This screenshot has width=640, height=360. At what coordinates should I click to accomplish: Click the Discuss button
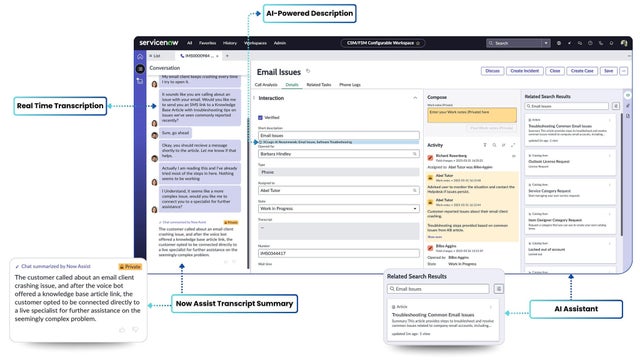click(x=492, y=71)
